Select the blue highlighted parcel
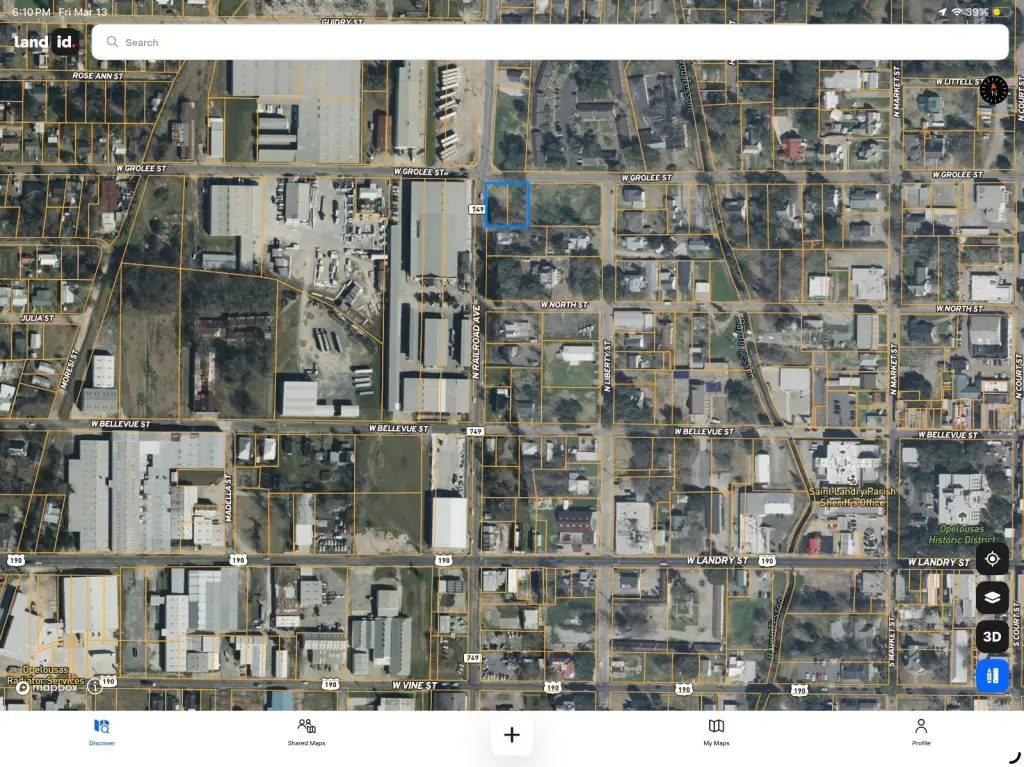1024x767 pixels. click(x=507, y=204)
